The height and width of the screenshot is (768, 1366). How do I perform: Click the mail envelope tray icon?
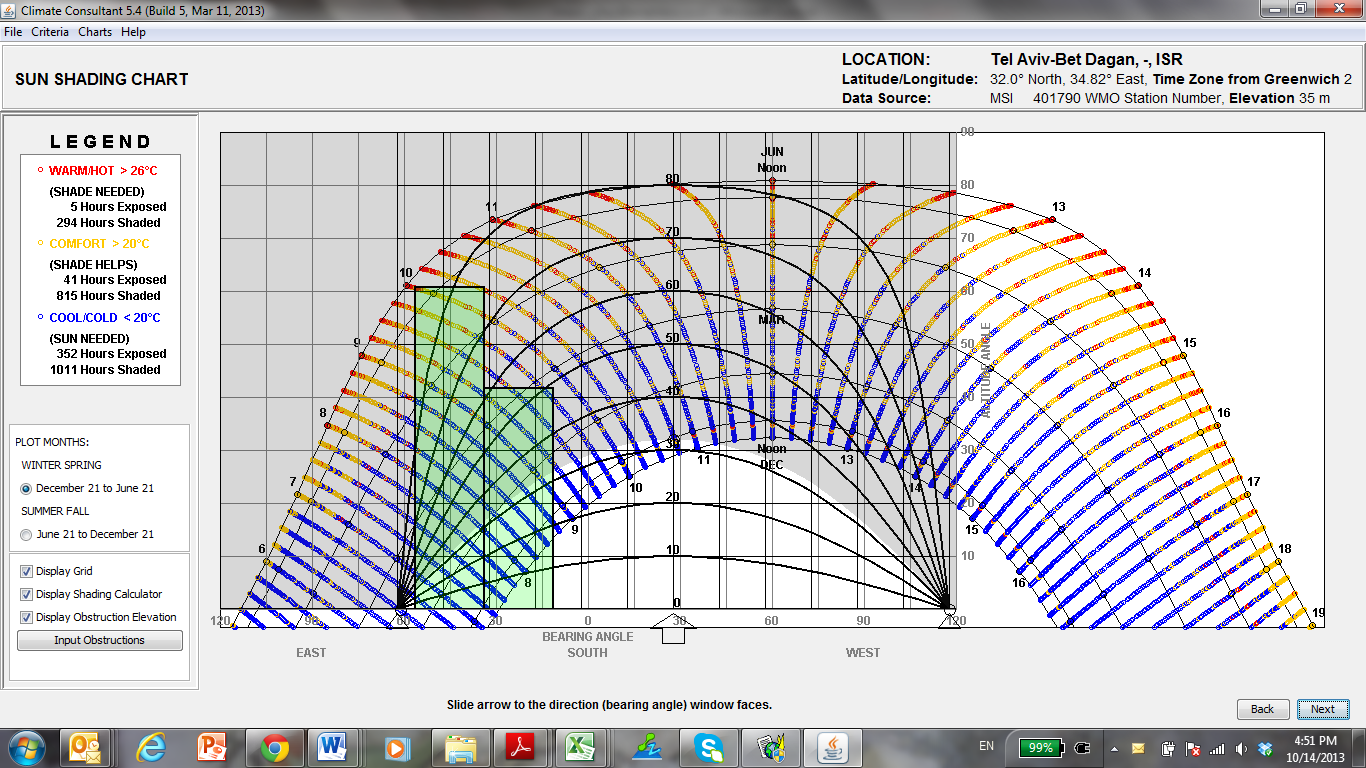[x=1138, y=748]
